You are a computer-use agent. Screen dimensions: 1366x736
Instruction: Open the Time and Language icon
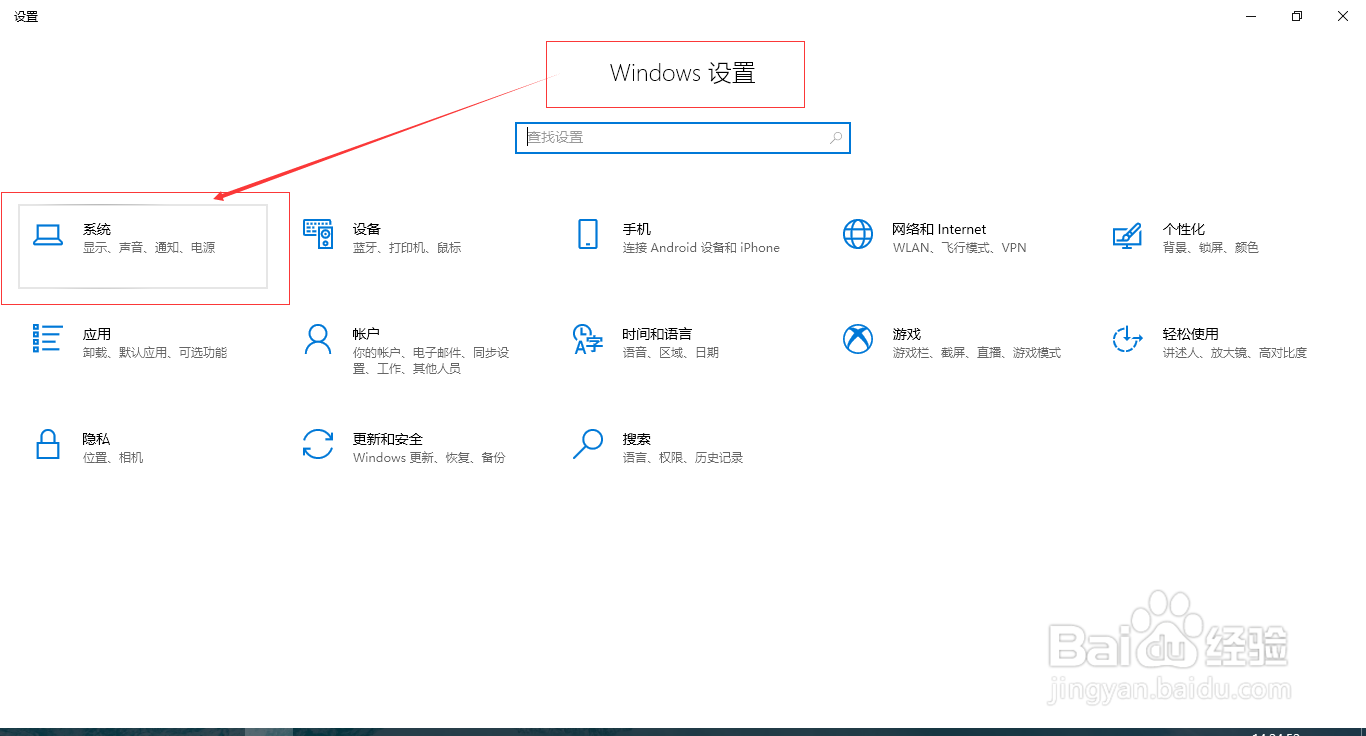coord(588,339)
